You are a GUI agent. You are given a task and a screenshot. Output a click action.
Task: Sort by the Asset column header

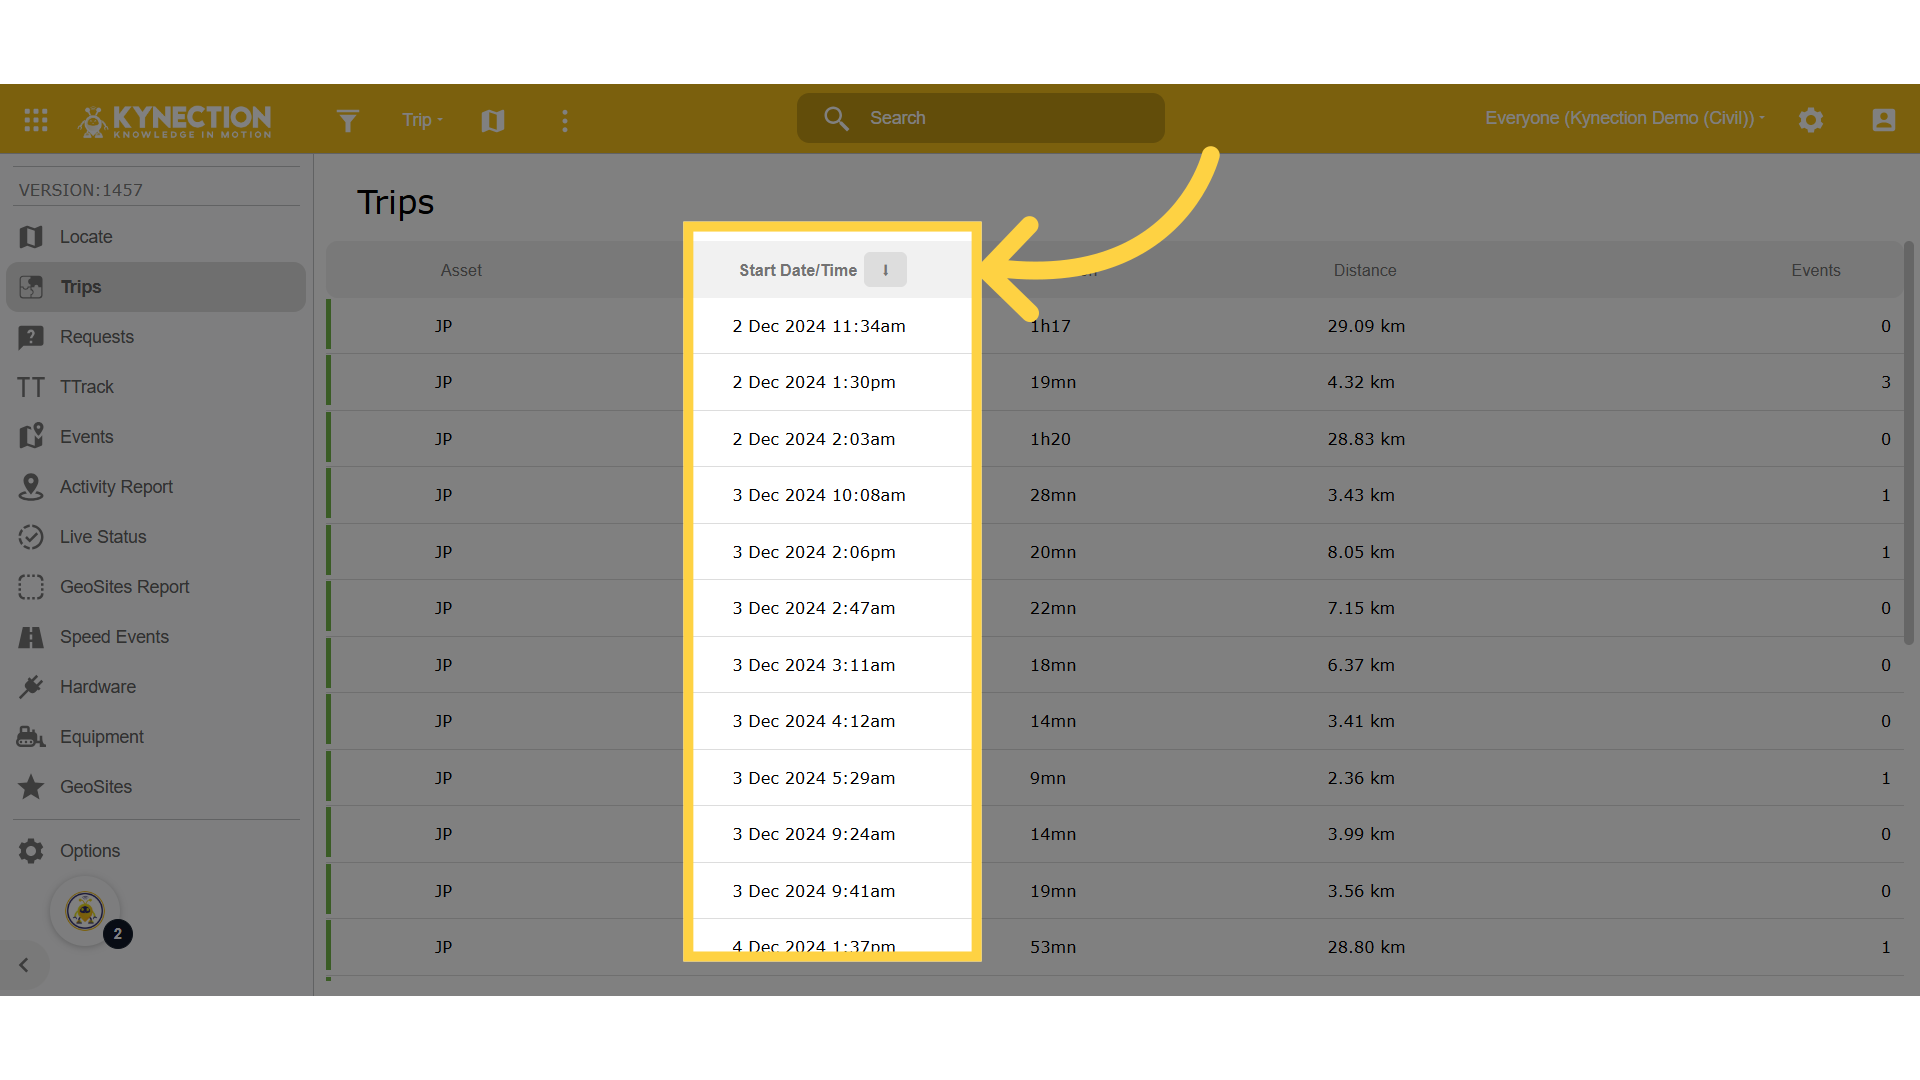tap(461, 270)
